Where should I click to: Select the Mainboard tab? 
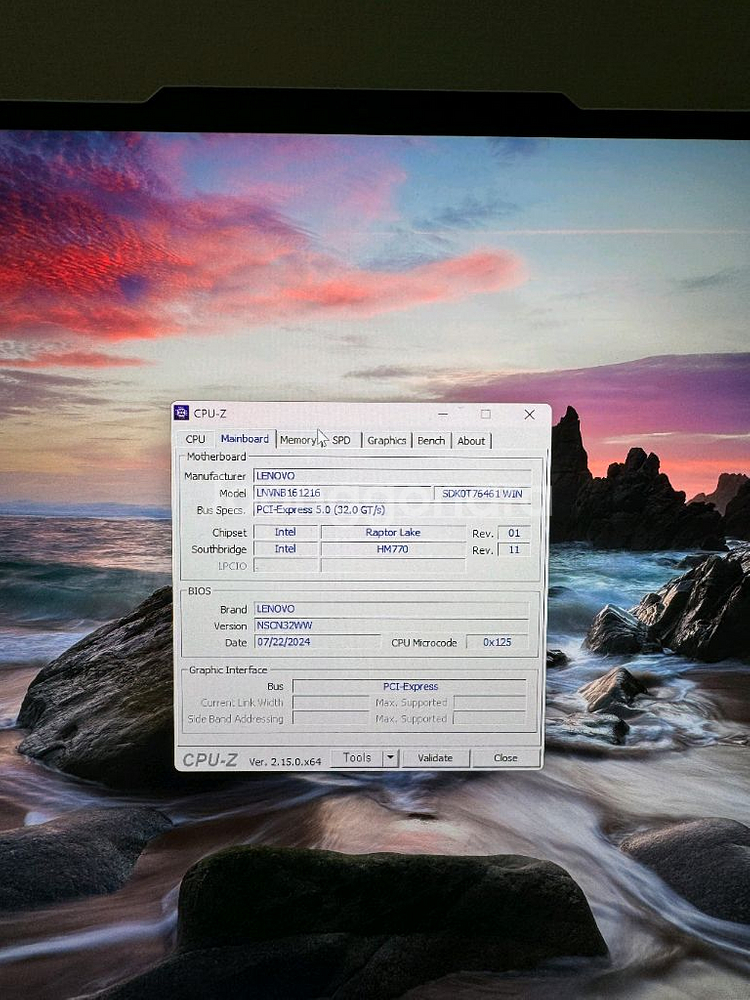pos(245,439)
